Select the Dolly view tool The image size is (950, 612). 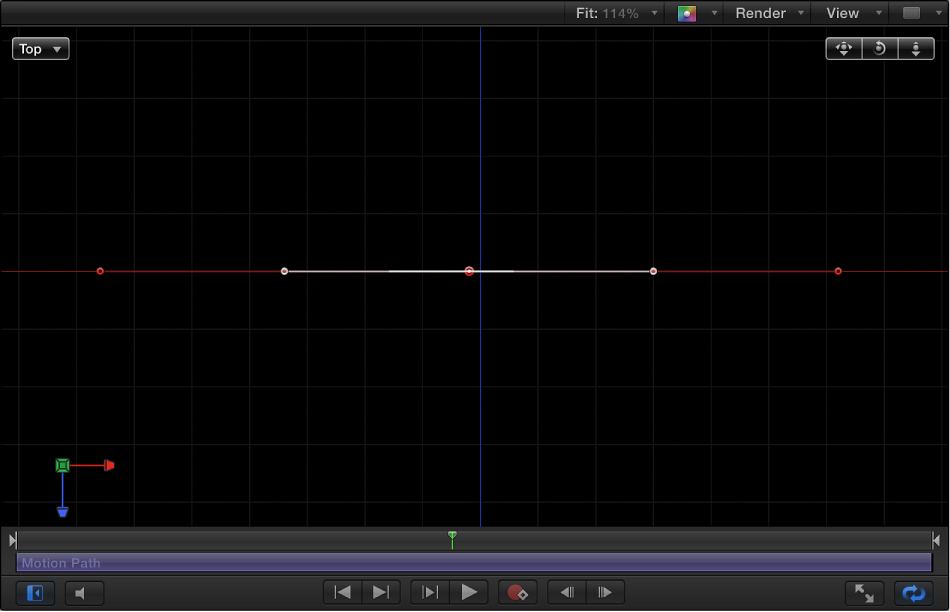pyautogui.click(x=915, y=48)
